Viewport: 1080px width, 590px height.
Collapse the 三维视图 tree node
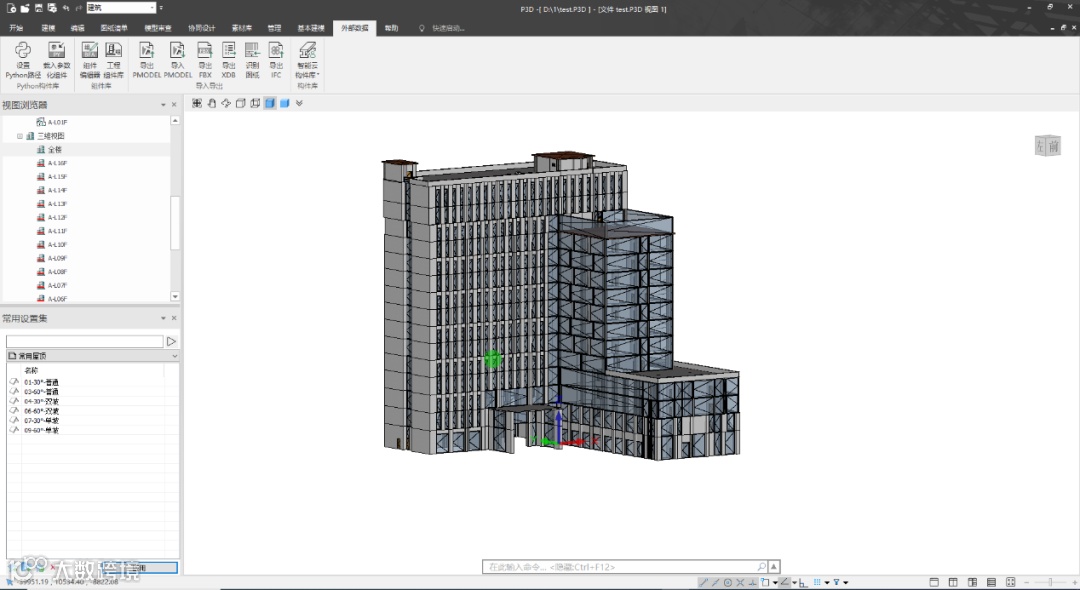tap(19, 136)
